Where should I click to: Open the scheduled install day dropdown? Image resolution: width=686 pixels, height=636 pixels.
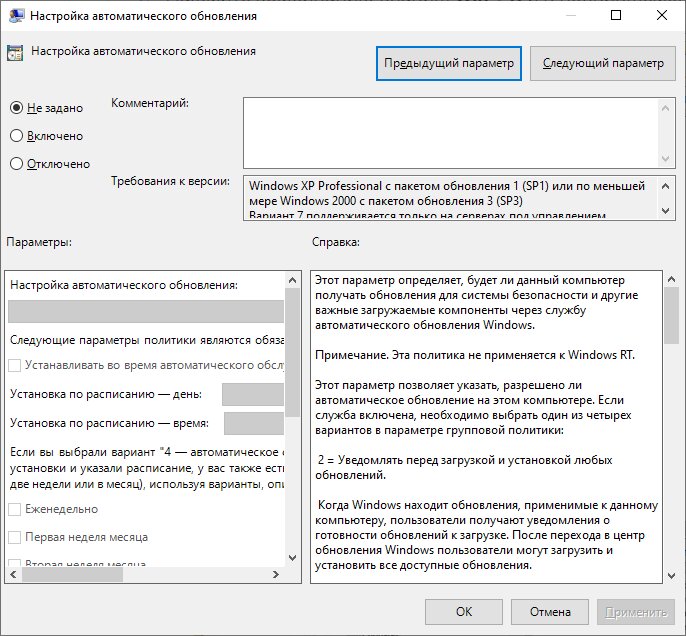pos(253,395)
